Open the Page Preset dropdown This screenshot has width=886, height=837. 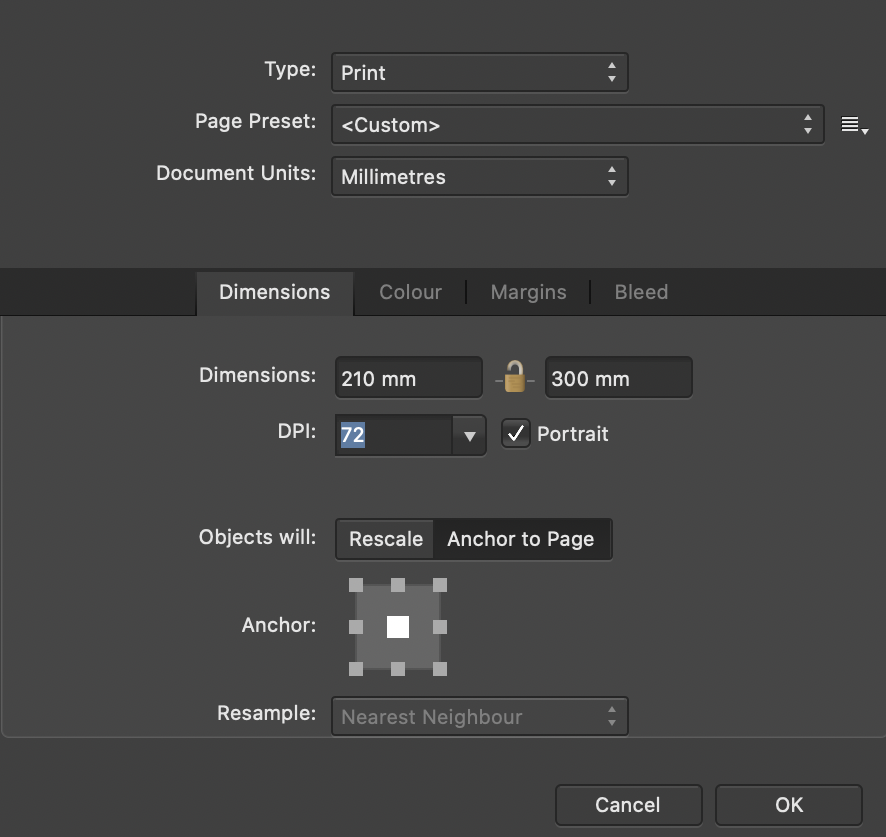coord(578,124)
